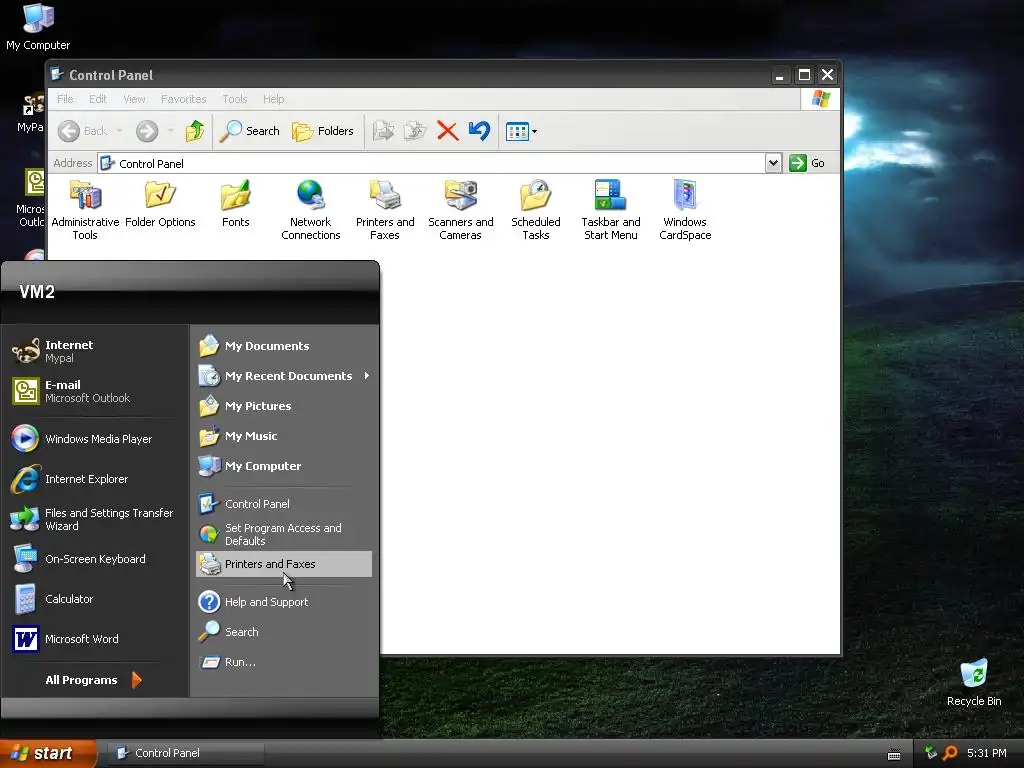Image resolution: width=1024 pixels, height=768 pixels.
Task: Launch Internet Mypal from Start menu
Action: (x=95, y=351)
